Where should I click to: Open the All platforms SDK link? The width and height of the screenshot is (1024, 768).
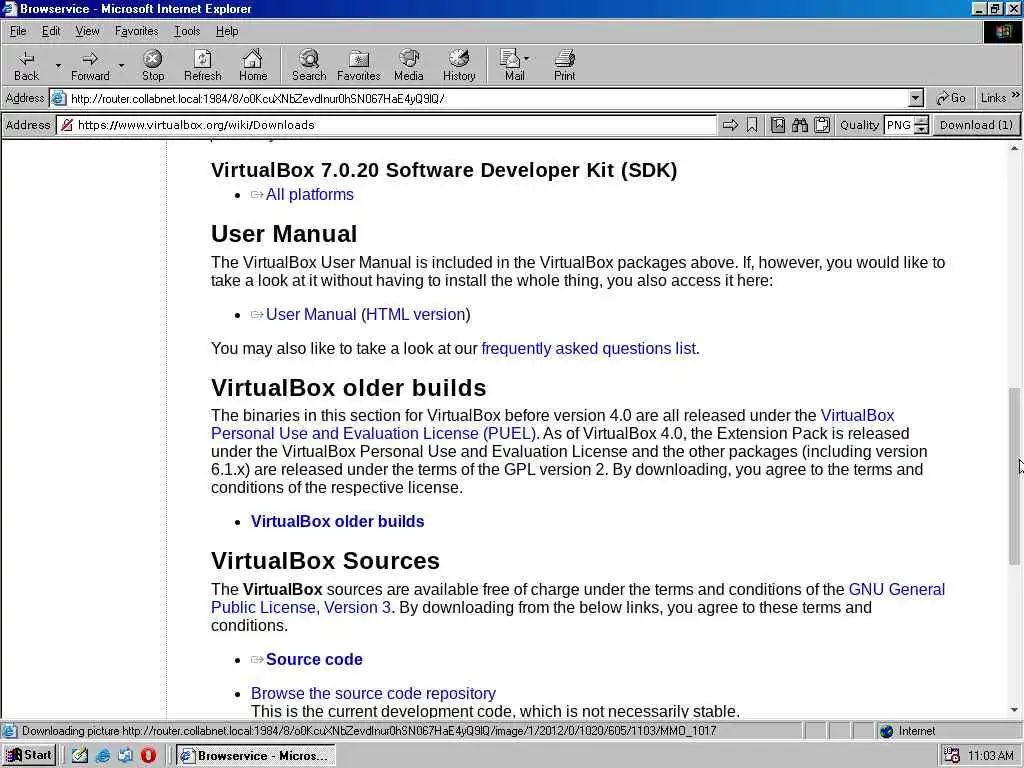tap(310, 195)
